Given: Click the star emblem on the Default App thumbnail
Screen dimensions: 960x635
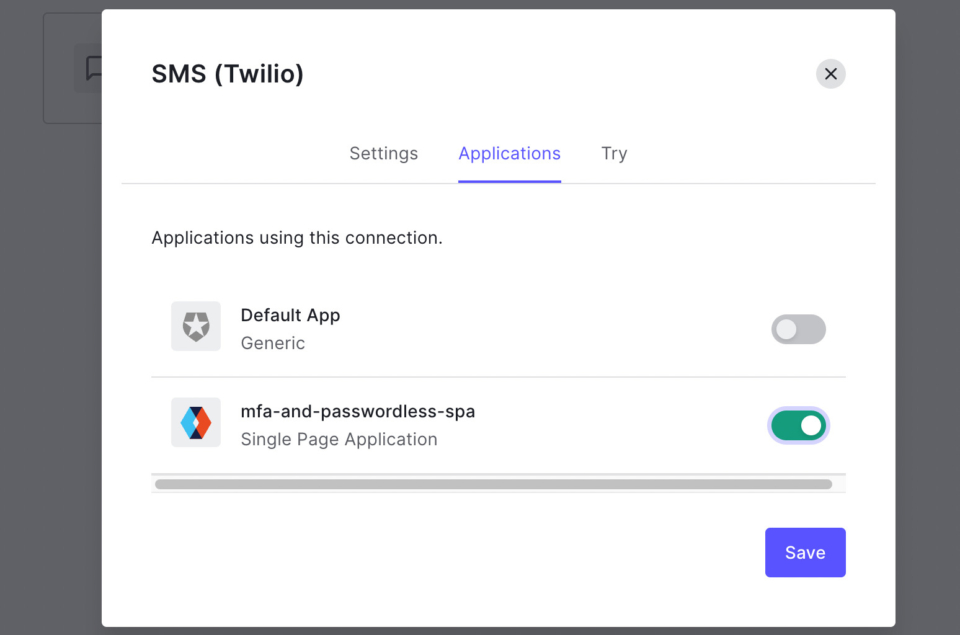Looking at the screenshot, I should [x=196, y=326].
